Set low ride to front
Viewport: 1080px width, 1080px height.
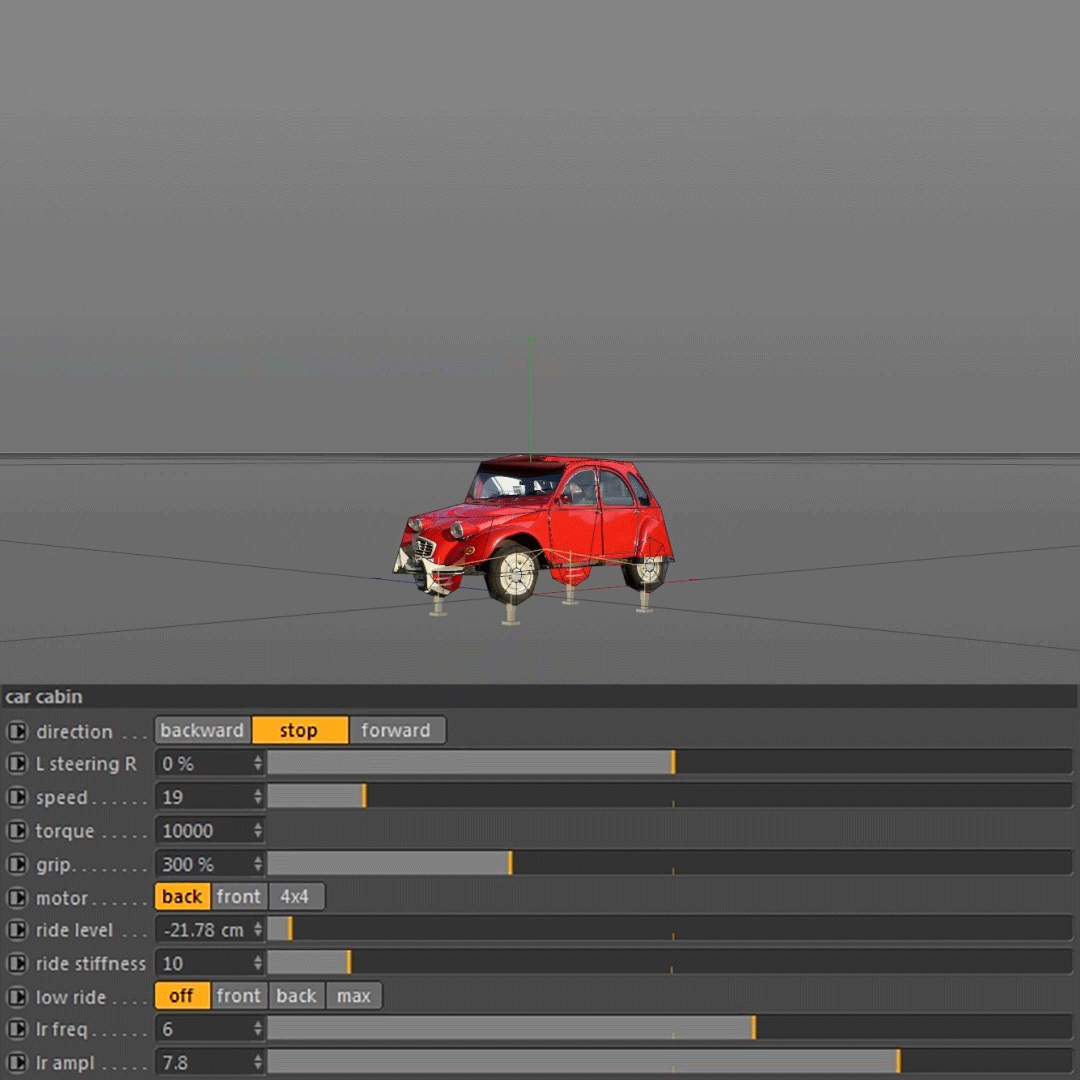[x=239, y=996]
